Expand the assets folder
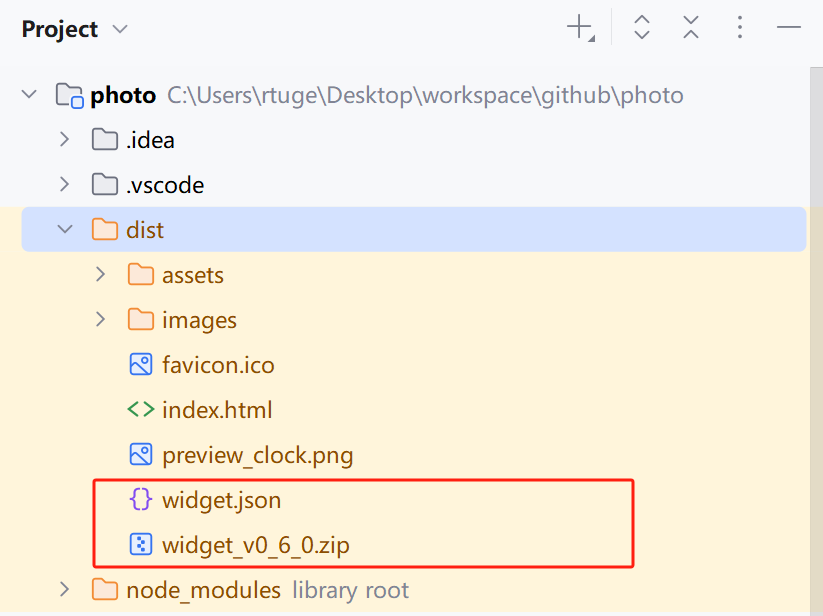 point(100,274)
